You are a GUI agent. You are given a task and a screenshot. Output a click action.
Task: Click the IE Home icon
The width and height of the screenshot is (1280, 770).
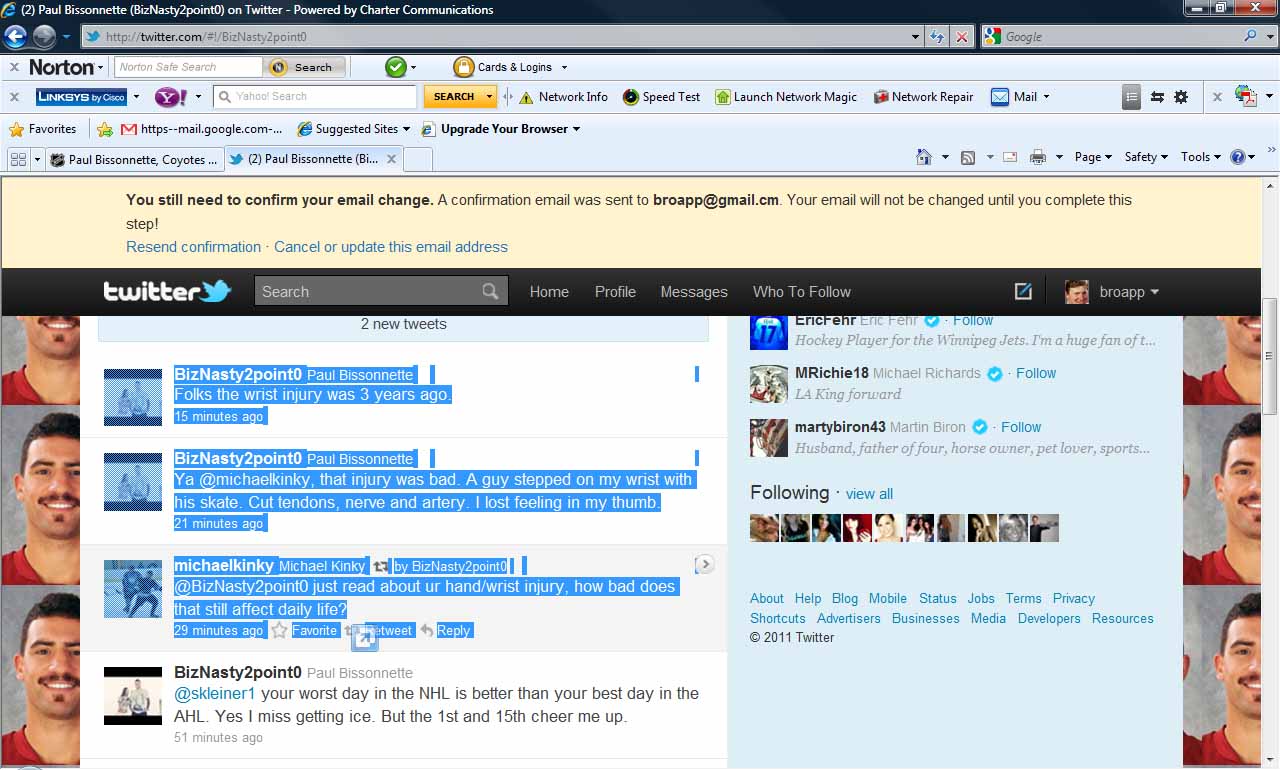924,157
